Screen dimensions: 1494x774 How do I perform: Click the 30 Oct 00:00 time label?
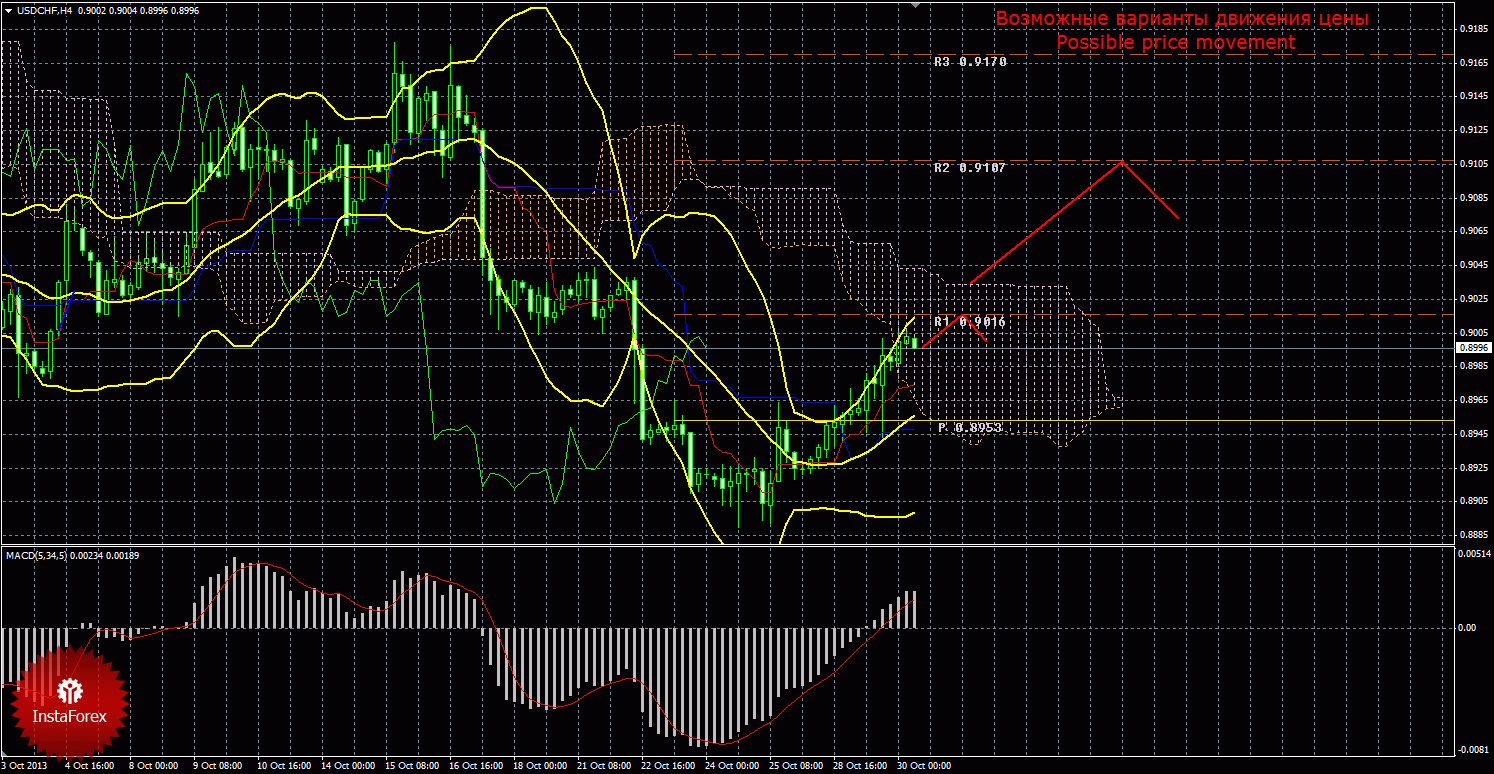pyautogui.click(x=924, y=766)
